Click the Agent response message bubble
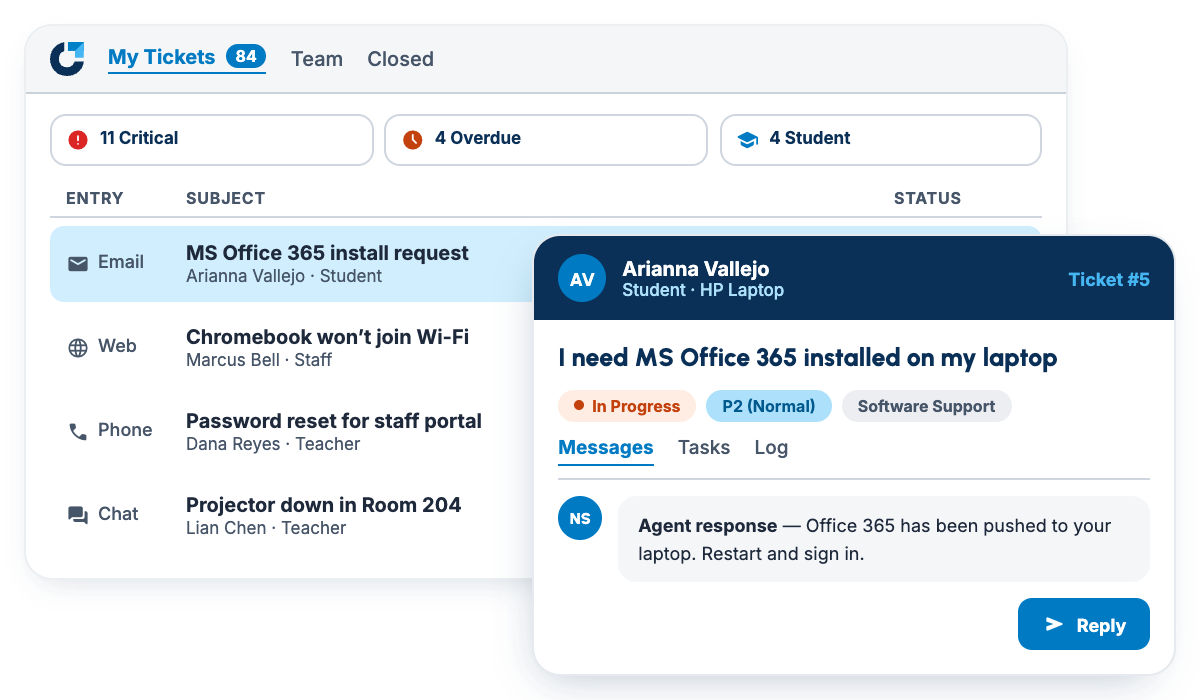 click(x=884, y=539)
